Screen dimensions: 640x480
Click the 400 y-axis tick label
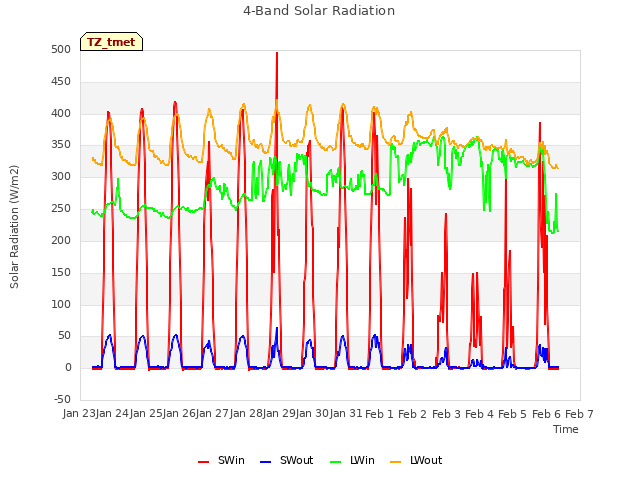tap(61, 113)
